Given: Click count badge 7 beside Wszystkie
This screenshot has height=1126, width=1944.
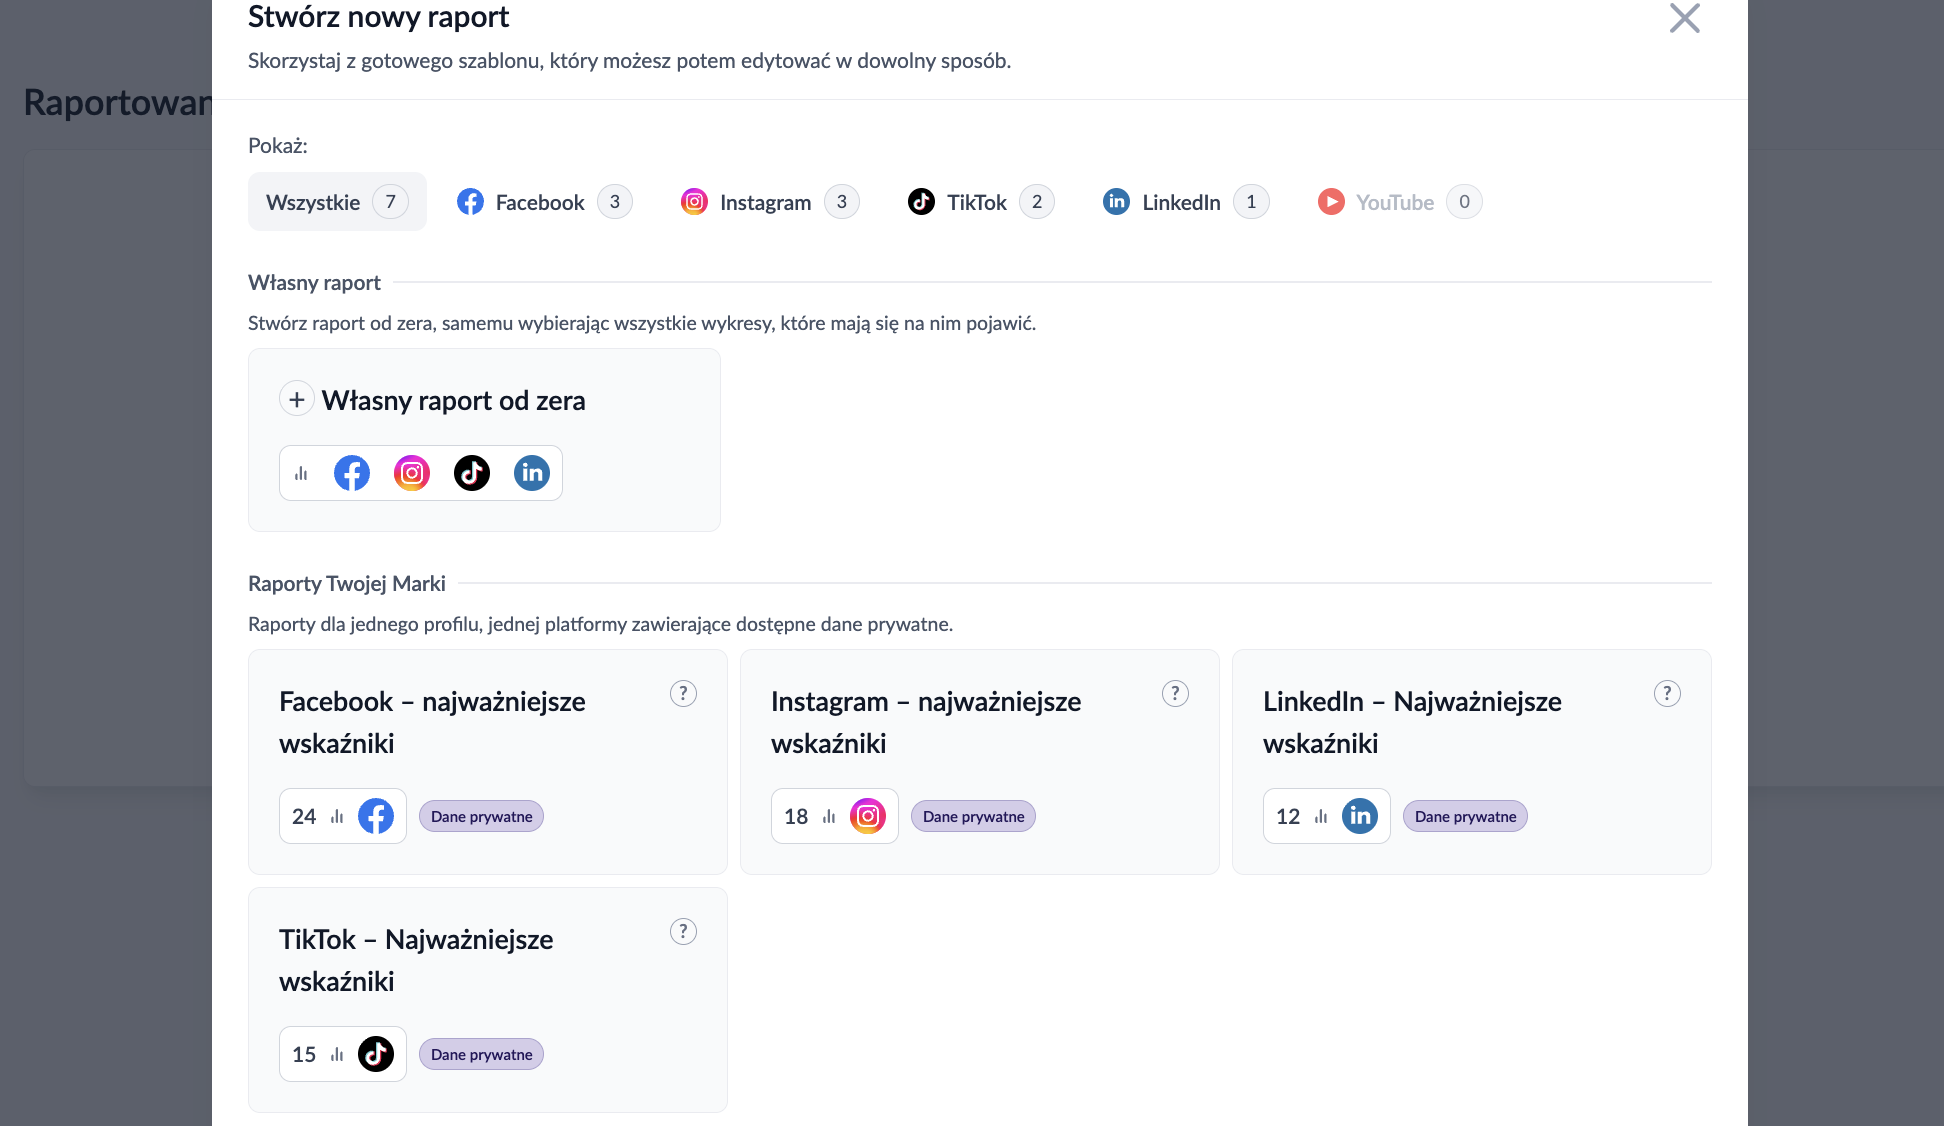Looking at the screenshot, I should pos(391,202).
